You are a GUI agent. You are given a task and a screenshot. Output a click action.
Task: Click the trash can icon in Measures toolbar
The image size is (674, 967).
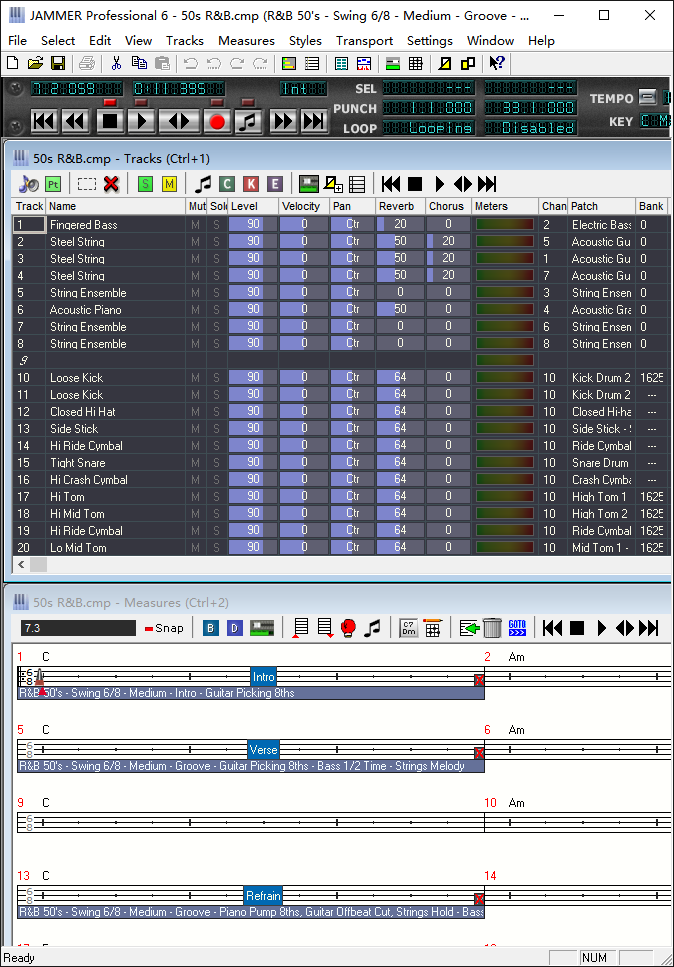[x=492, y=628]
